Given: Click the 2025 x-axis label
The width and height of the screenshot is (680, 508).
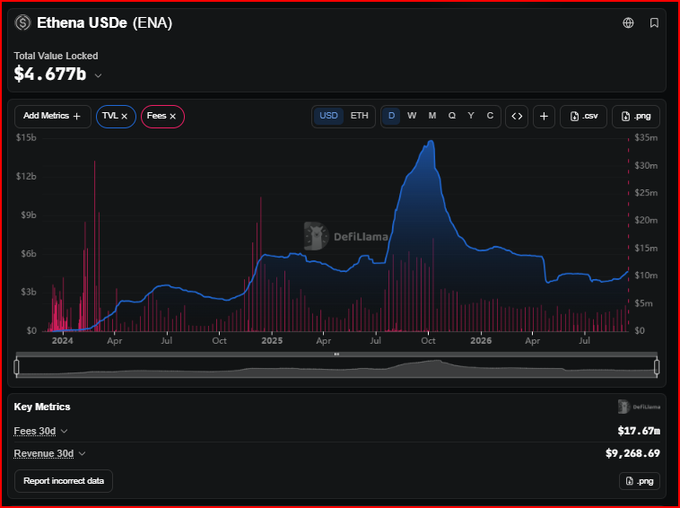Looking at the screenshot, I should click(272, 341).
